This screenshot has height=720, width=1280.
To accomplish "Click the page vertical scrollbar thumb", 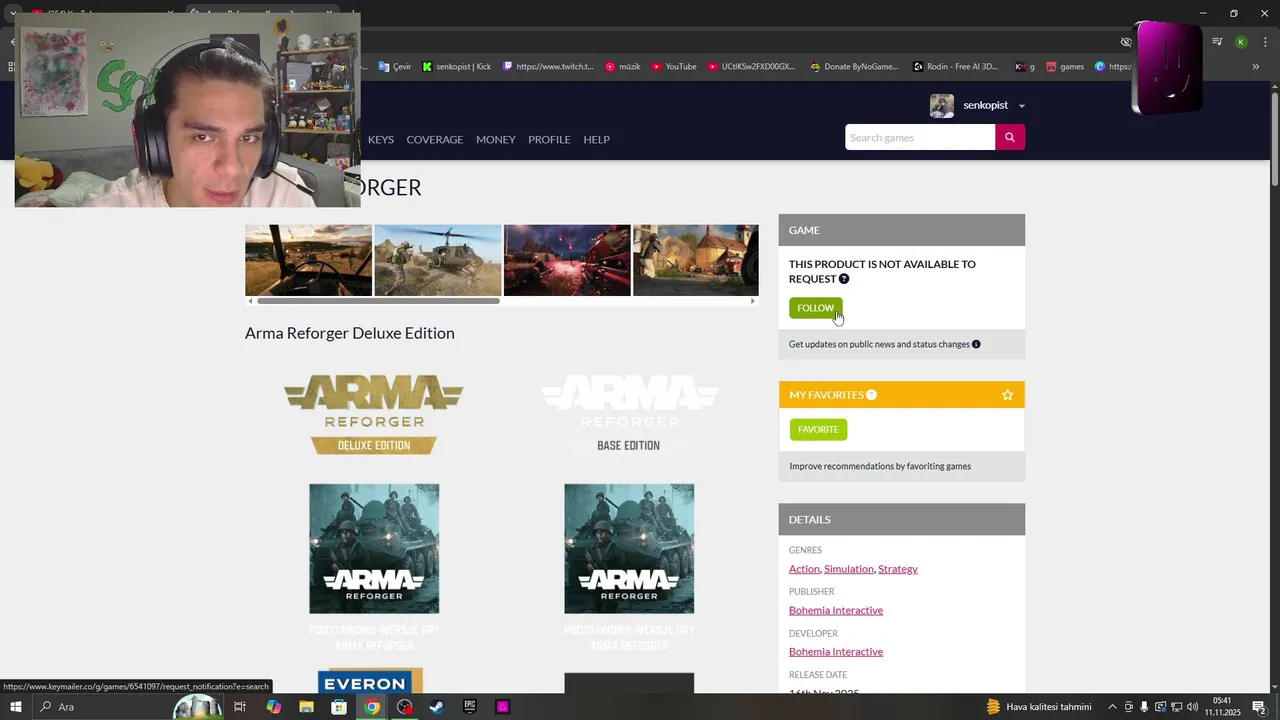I will [1275, 137].
